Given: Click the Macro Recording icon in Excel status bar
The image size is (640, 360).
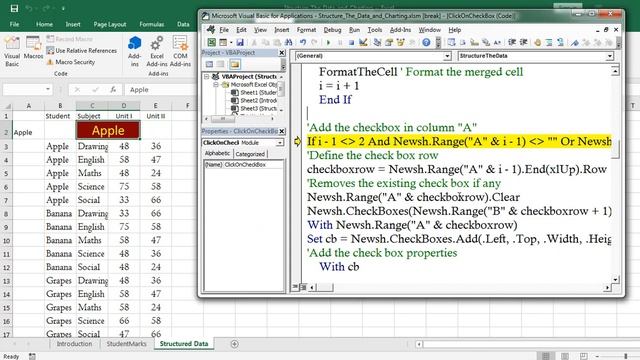Looking at the screenshot, I should coord(32,356).
